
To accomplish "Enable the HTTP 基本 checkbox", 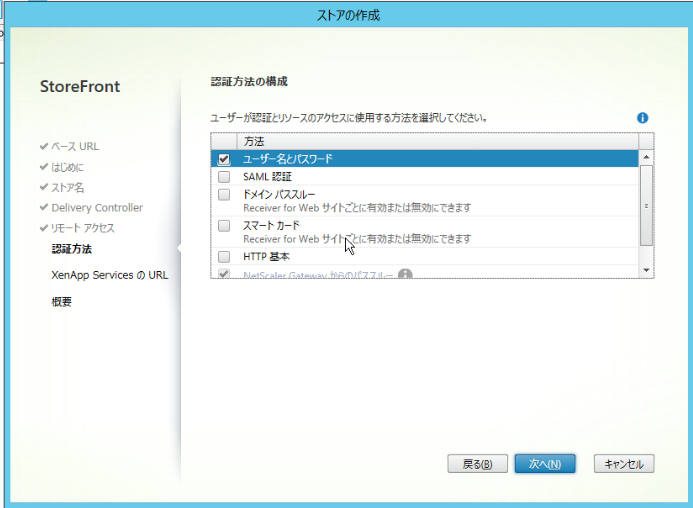I will (x=224, y=257).
